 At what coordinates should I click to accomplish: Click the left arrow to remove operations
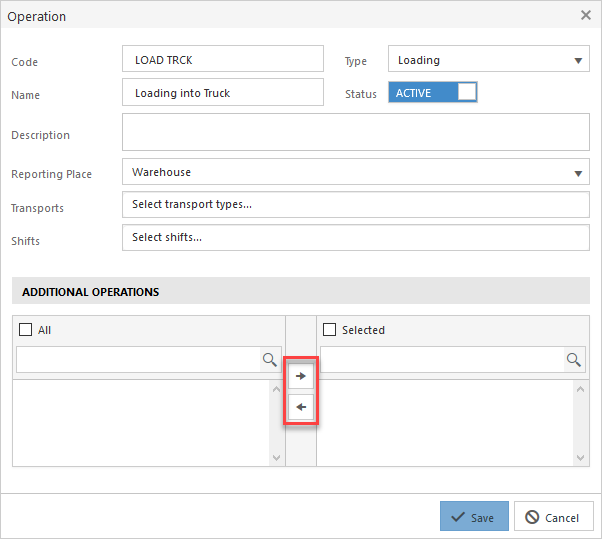[x=301, y=407]
